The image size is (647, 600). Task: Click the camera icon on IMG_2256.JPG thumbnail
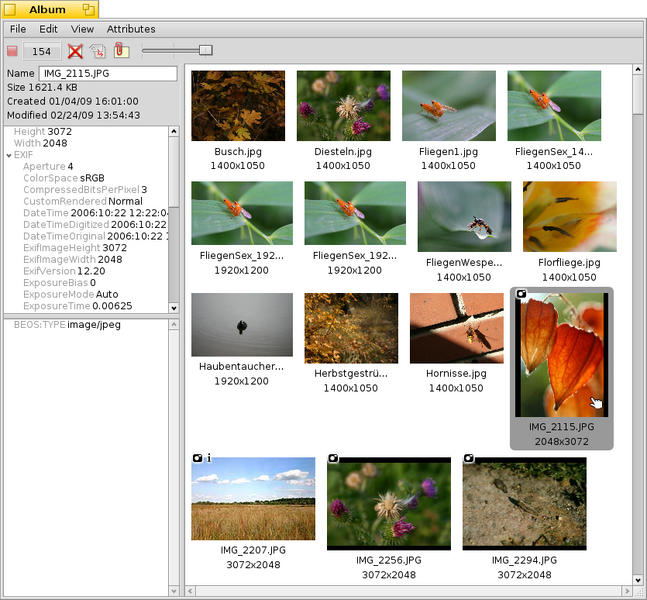click(333, 458)
